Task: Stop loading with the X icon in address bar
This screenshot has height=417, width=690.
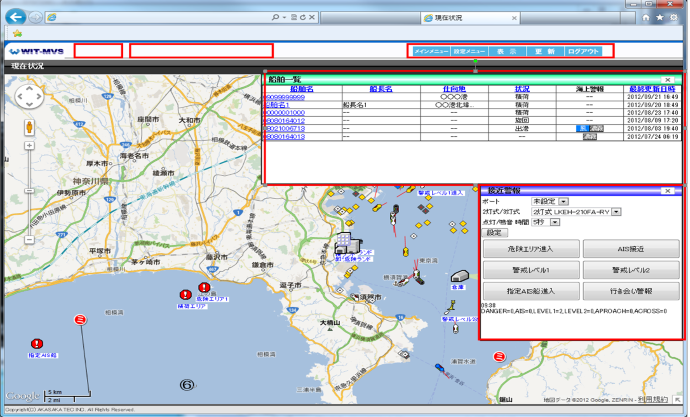Action: 312,18
